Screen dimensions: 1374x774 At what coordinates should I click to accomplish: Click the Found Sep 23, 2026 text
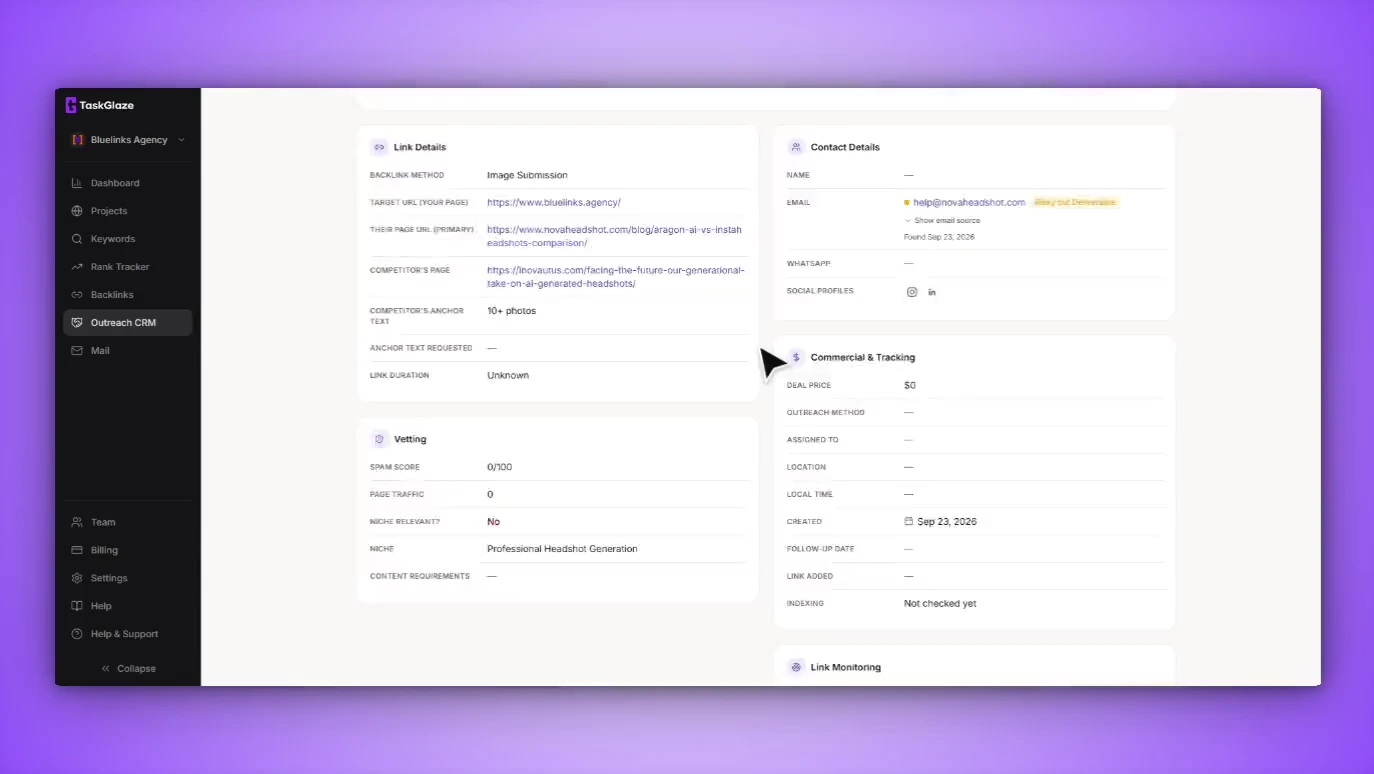pos(939,237)
